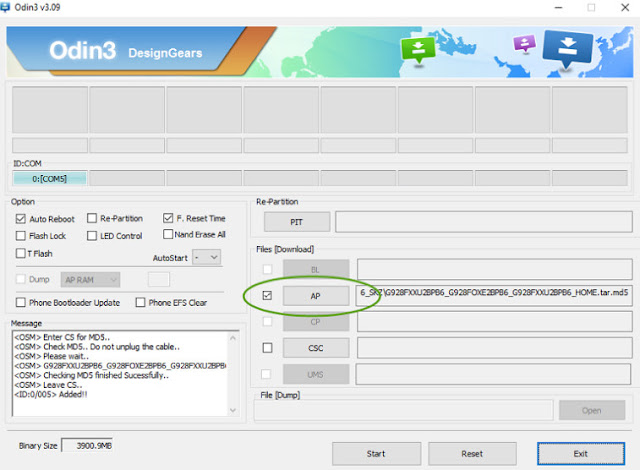Enable Phone Bootloader Update
This screenshot has height=470, width=640.
pos(20,302)
